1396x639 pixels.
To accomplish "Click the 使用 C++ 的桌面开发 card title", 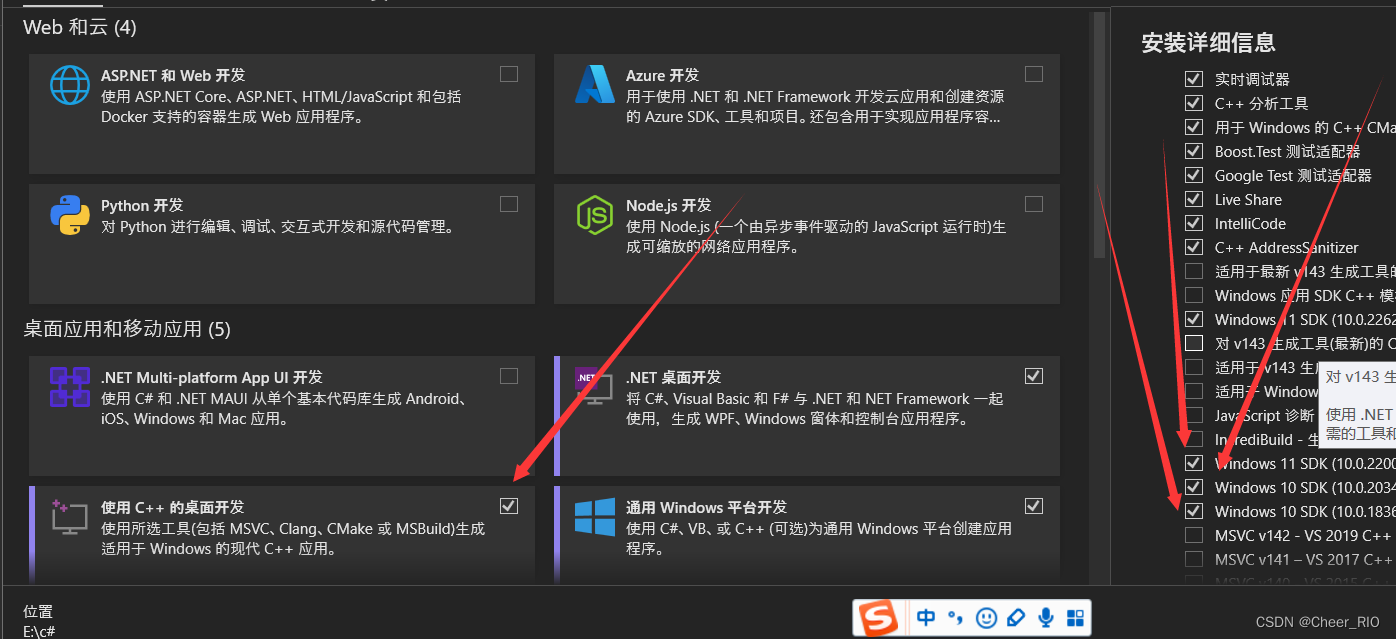I will click(173, 507).
